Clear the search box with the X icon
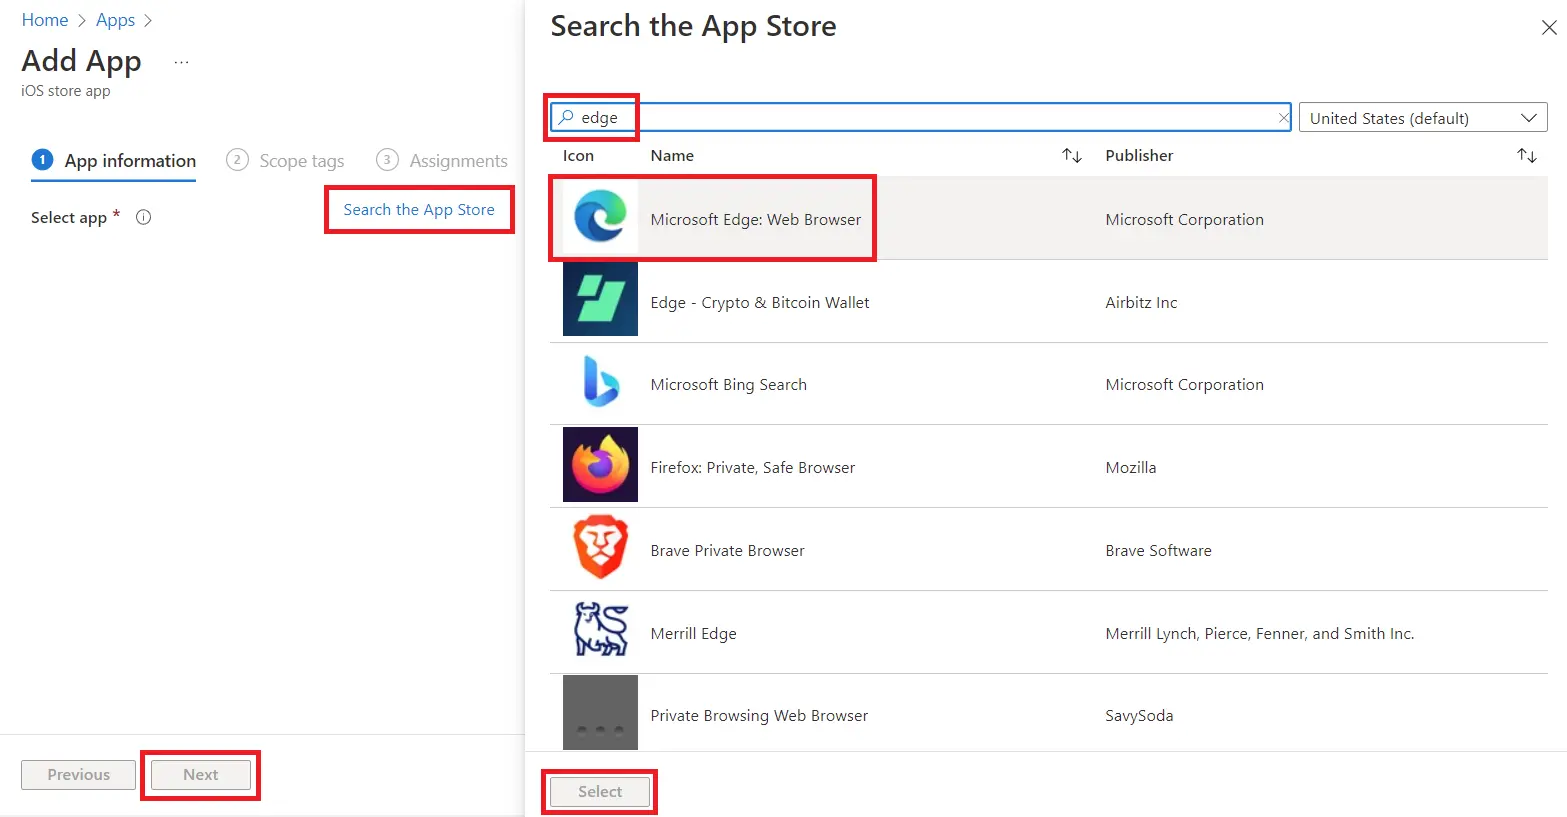 [x=1283, y=118]
